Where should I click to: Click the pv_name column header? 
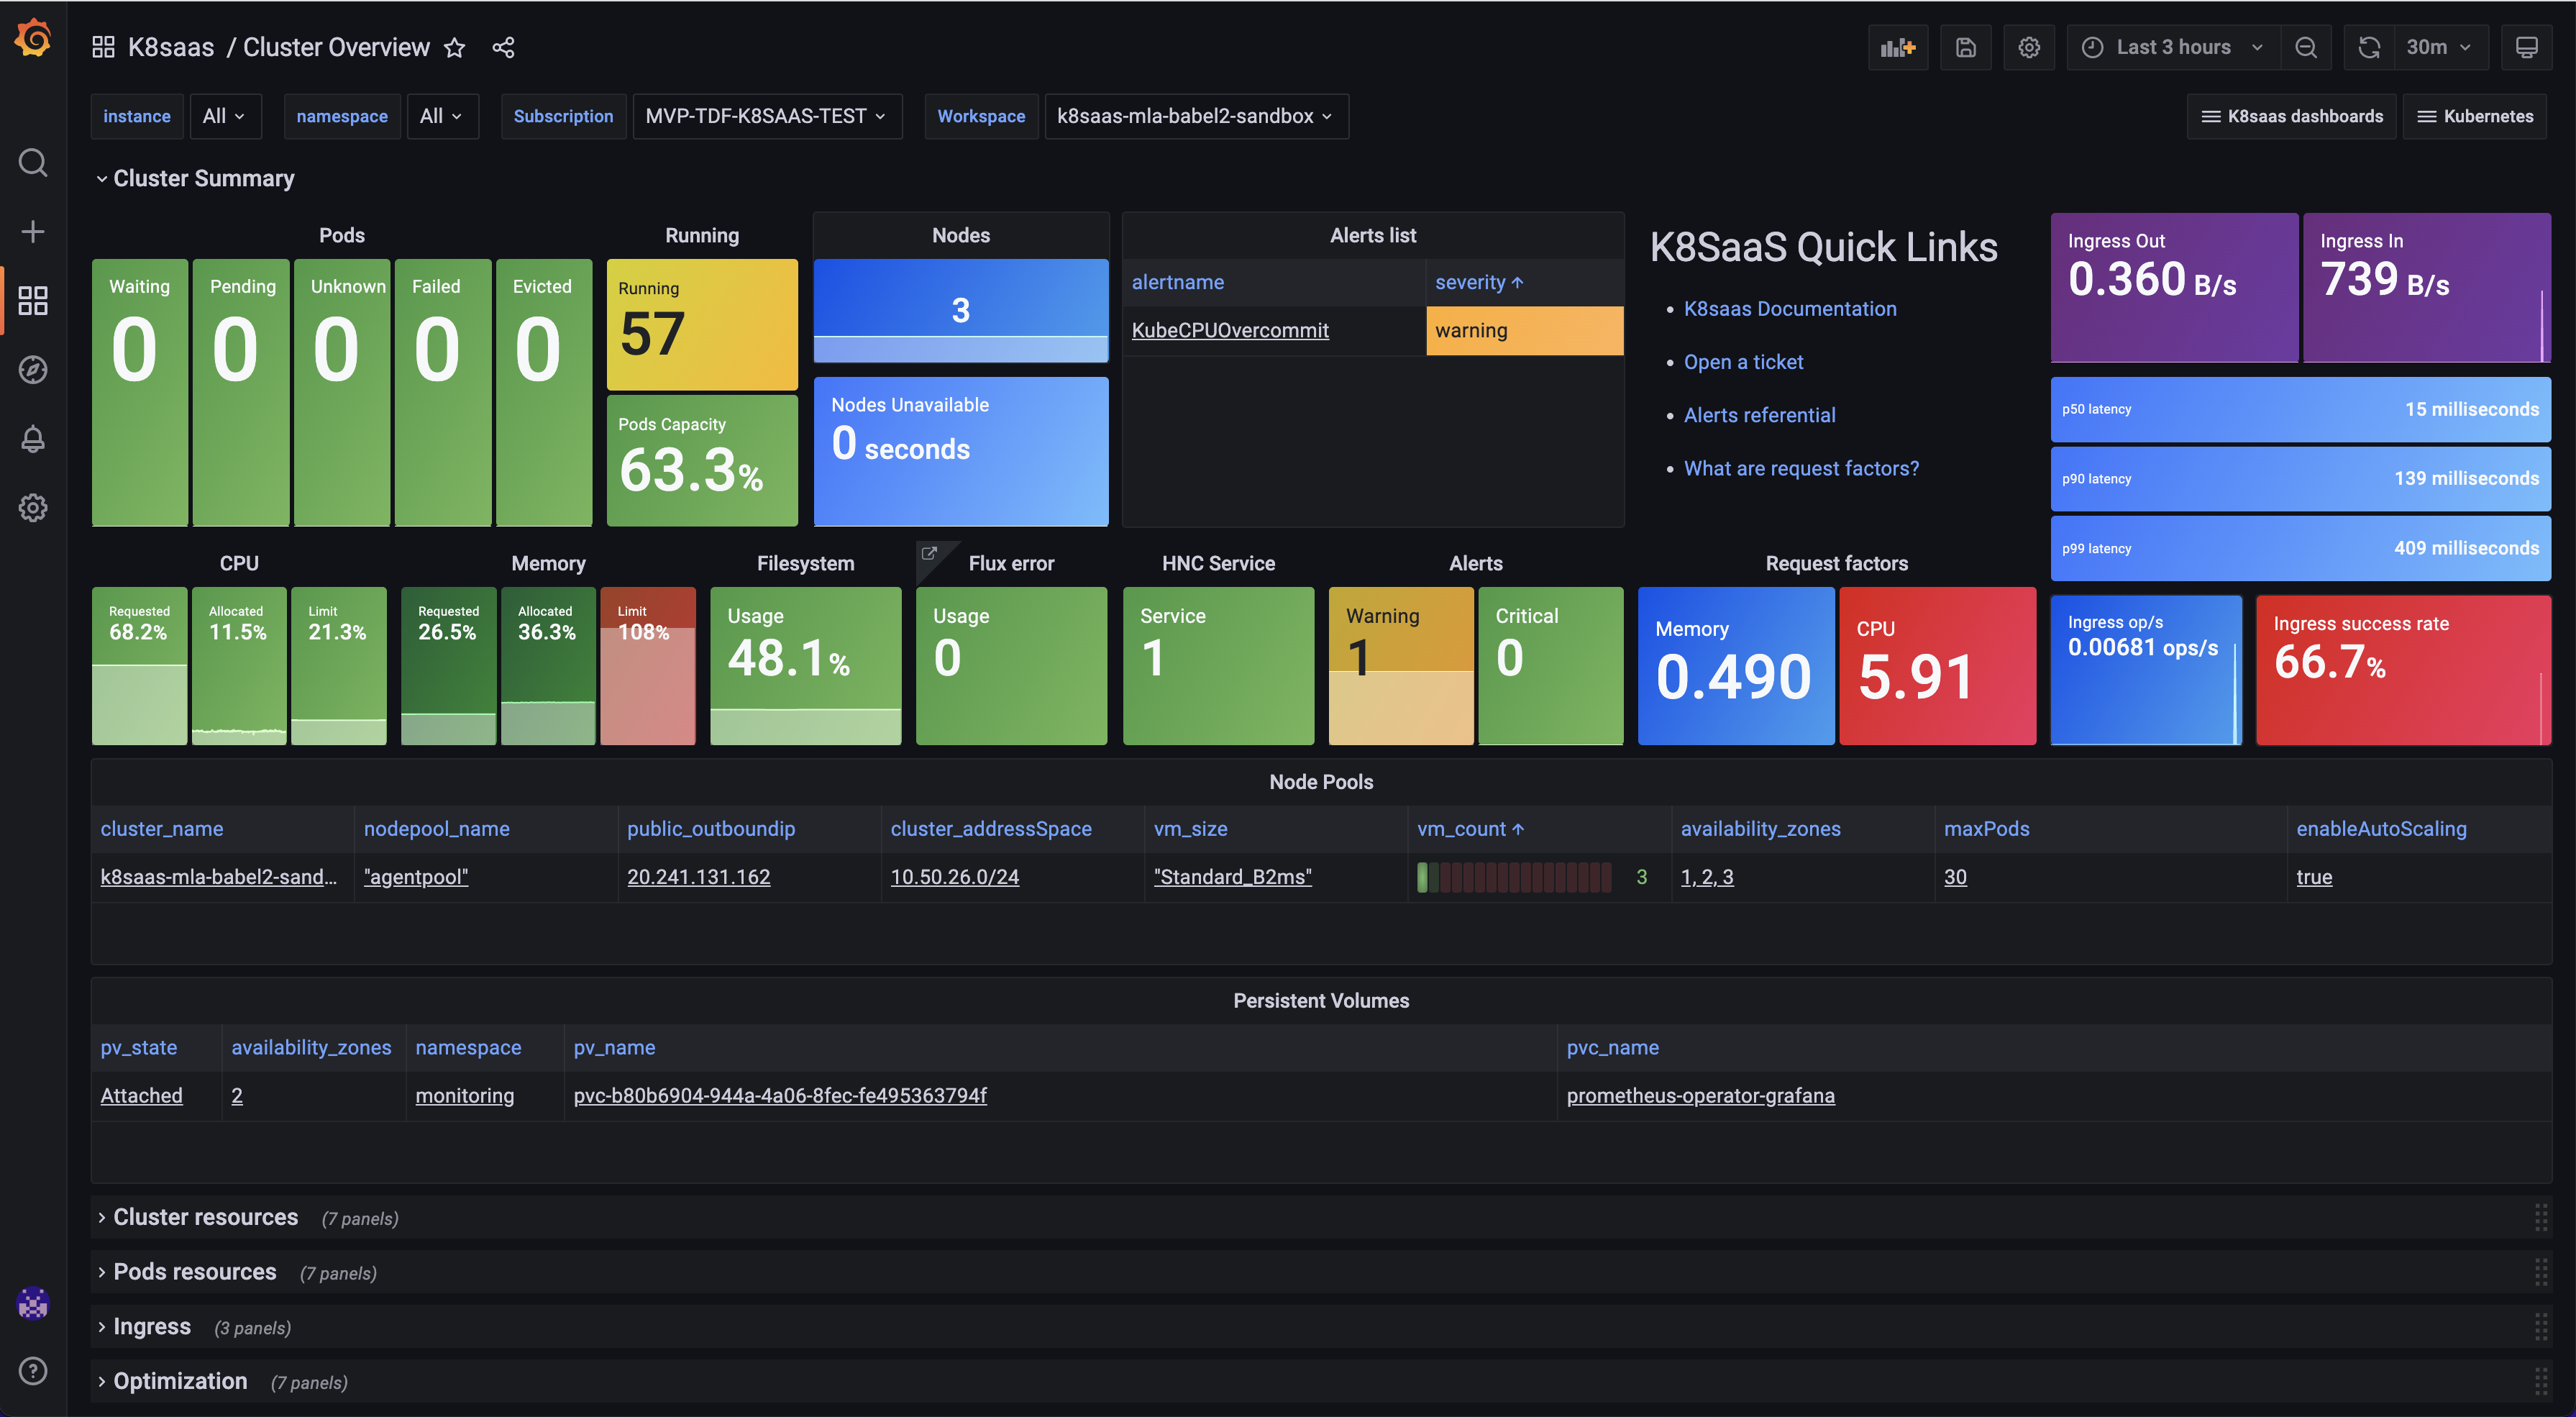pos(614,1047)
